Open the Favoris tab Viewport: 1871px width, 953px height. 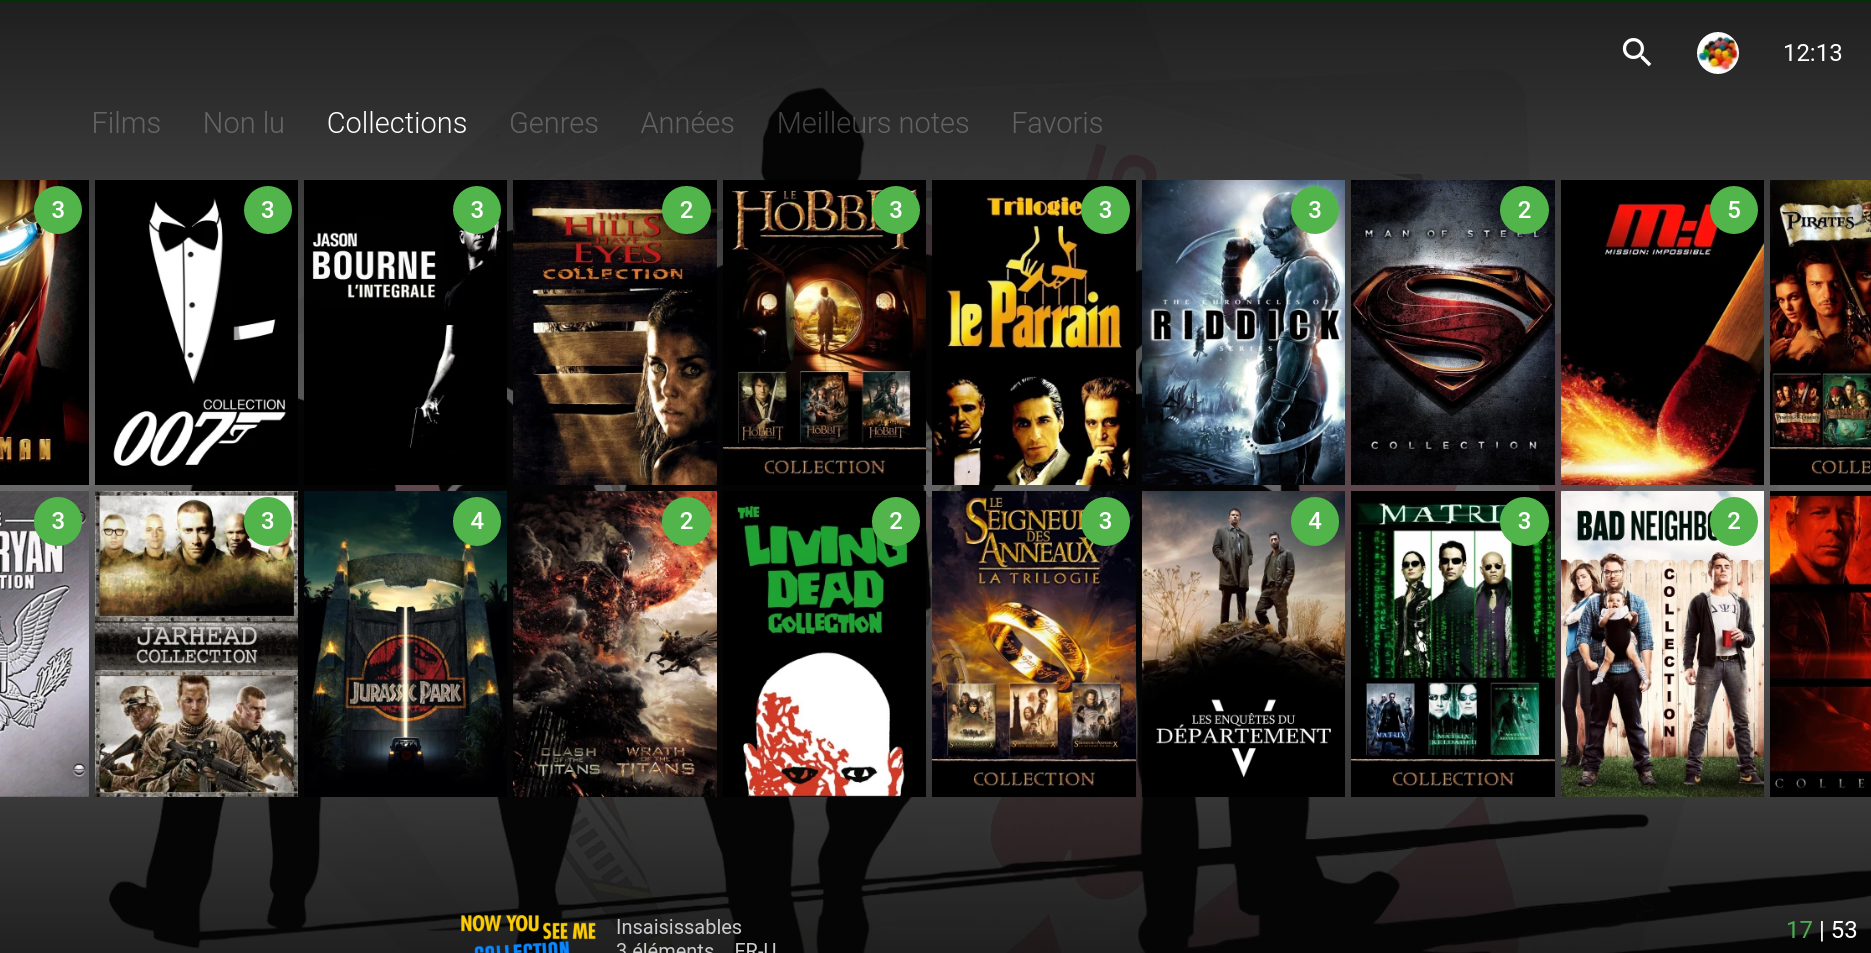point(1057,123)
